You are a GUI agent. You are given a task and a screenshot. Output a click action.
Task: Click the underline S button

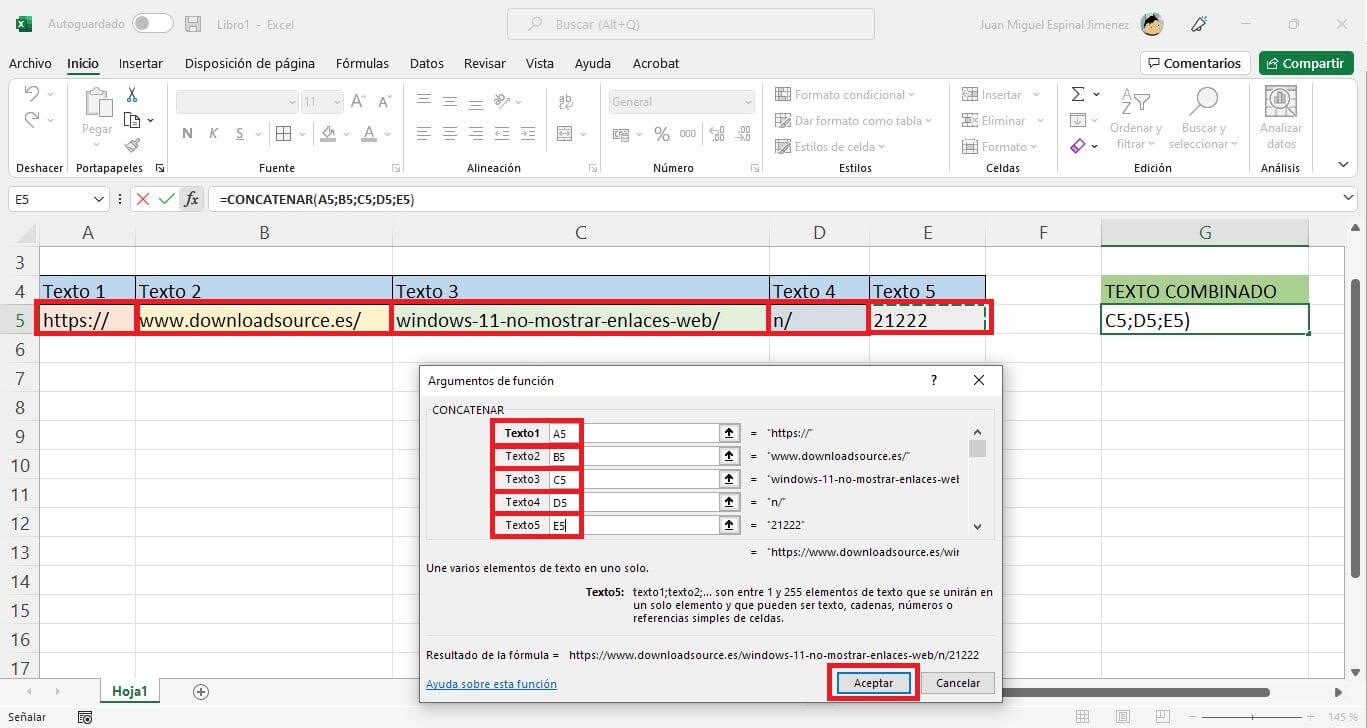pyautogui.click(x=239, y=133)
